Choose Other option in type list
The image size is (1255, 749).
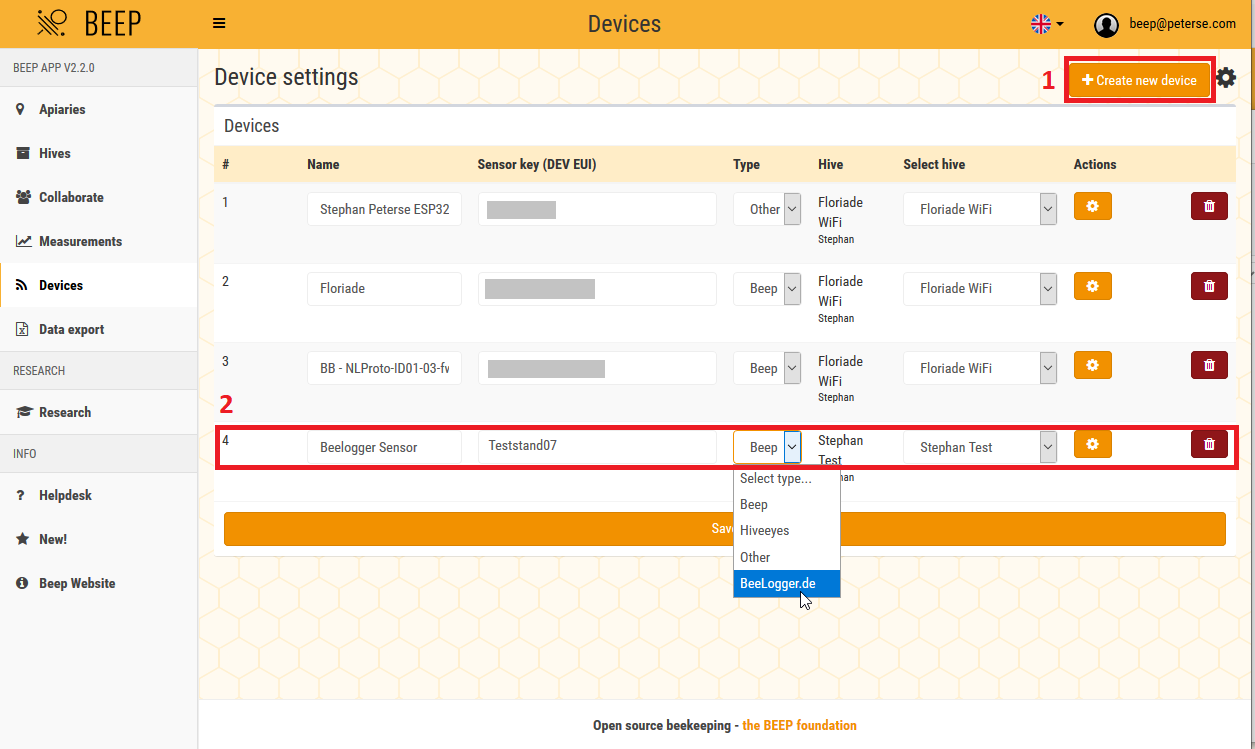[787, 557]
